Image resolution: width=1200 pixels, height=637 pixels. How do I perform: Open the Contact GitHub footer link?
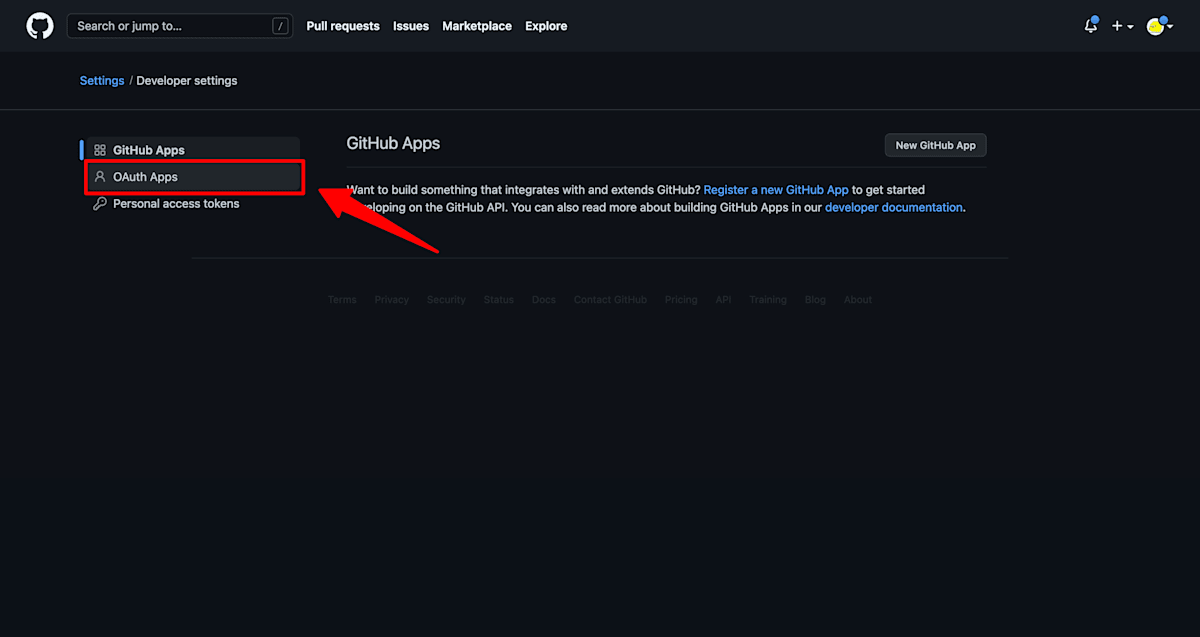[x=610, y=300]
